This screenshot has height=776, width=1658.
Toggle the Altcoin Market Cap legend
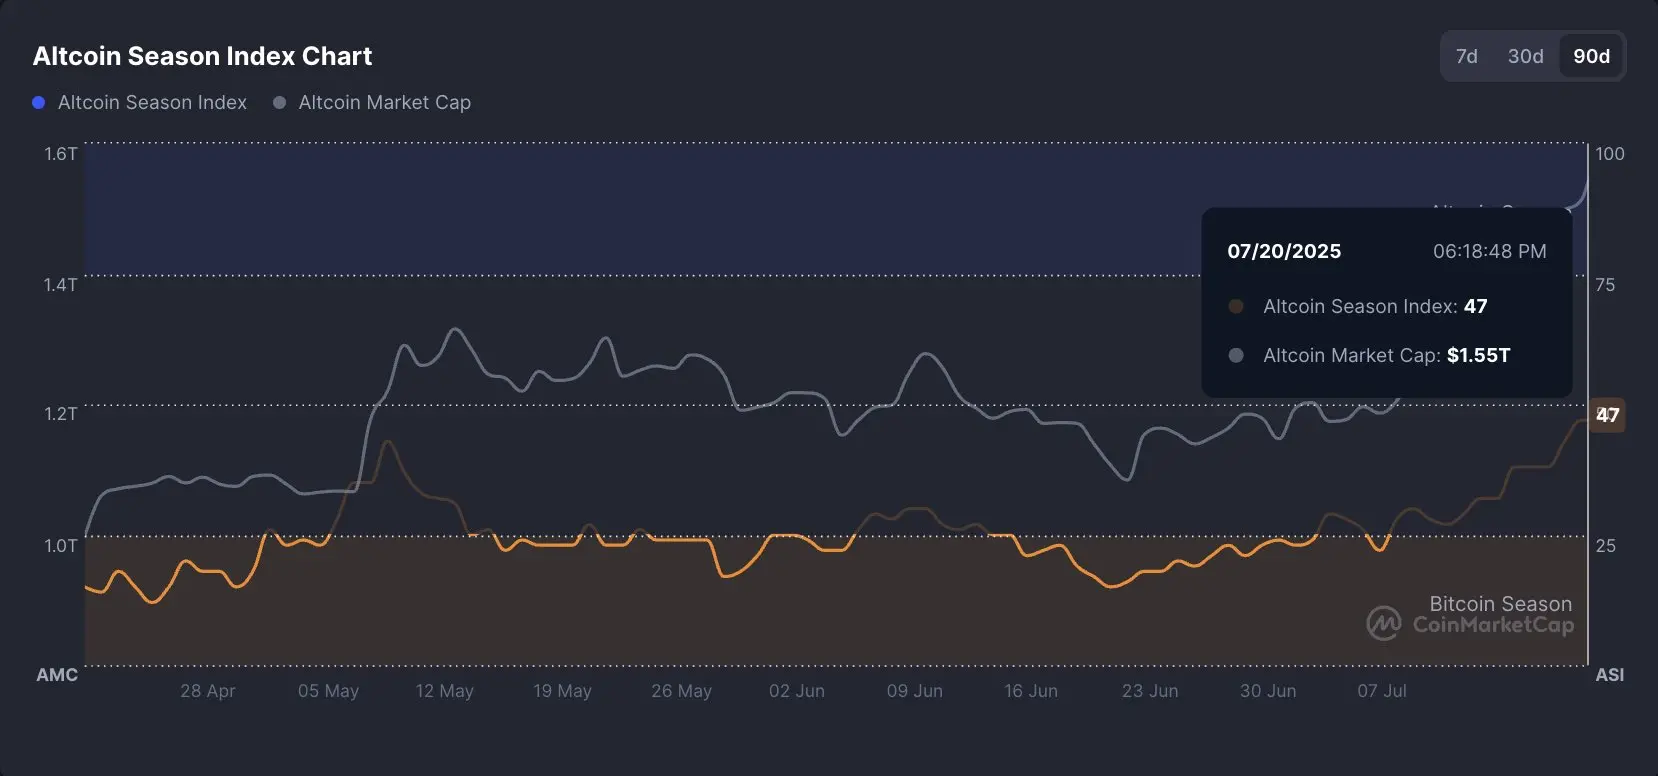tap(372, 102)
